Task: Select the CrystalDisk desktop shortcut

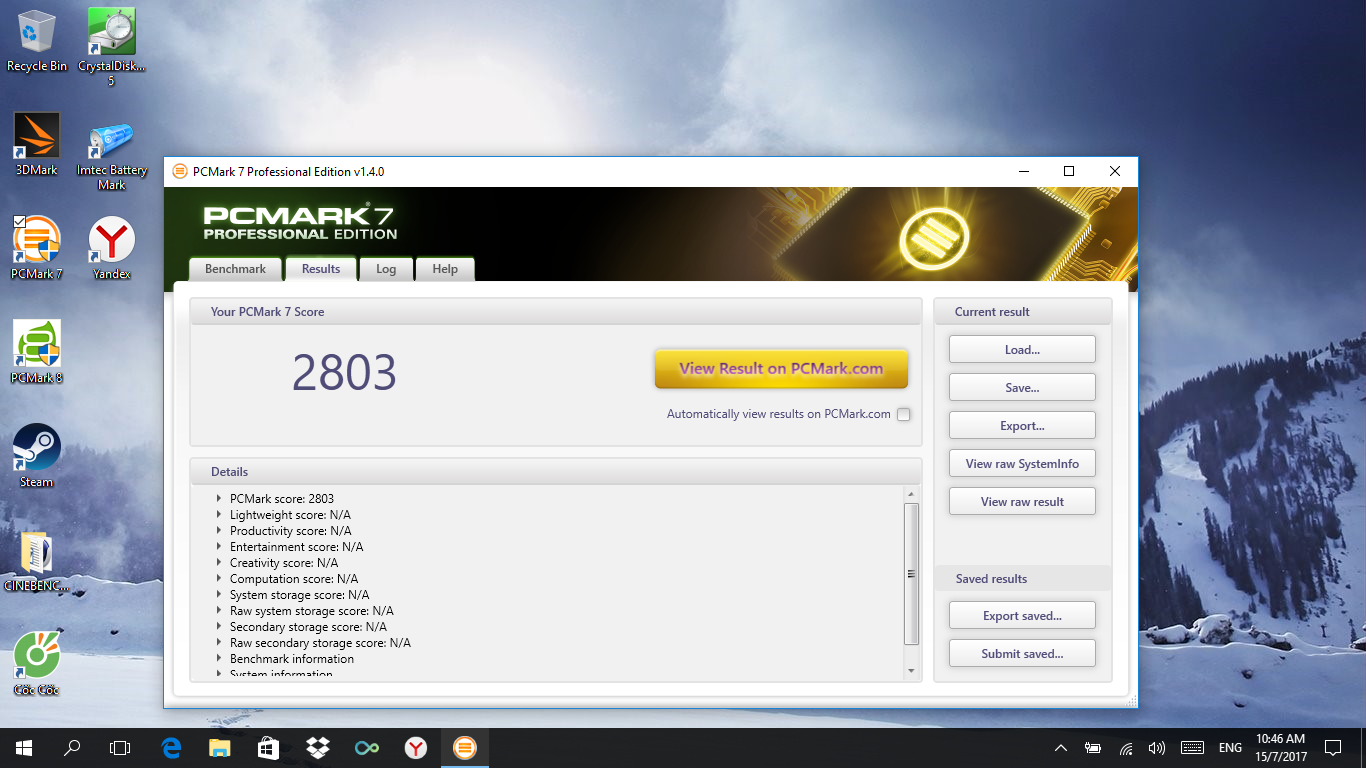Action: coord(112,46)
